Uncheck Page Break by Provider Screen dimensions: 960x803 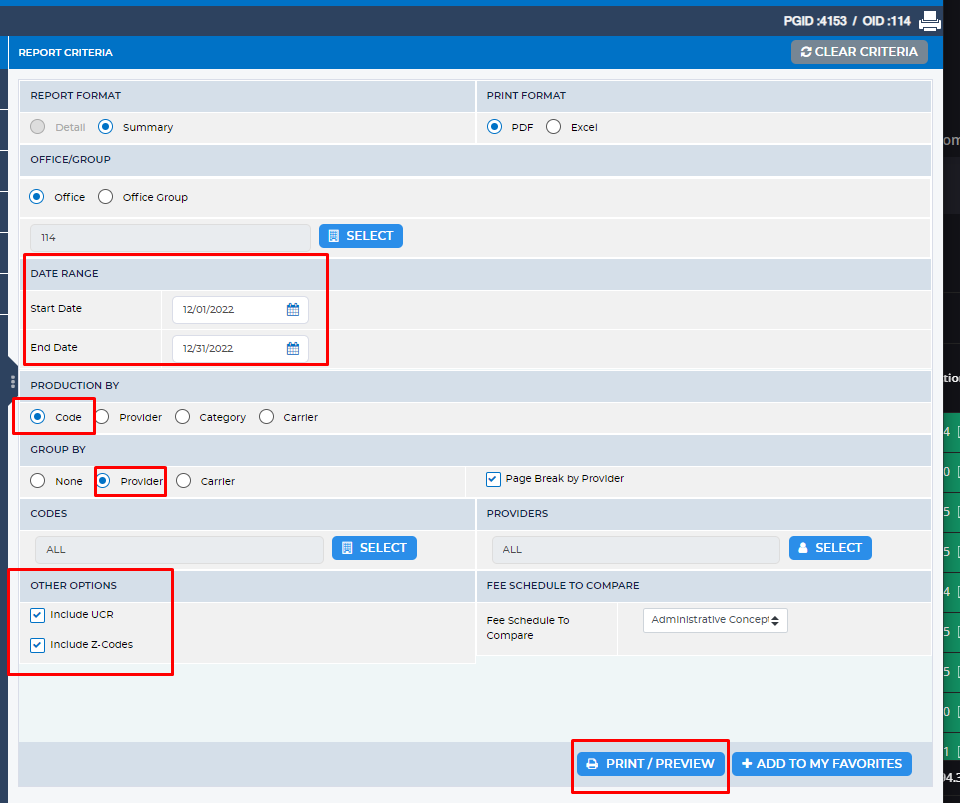(493, 479)
